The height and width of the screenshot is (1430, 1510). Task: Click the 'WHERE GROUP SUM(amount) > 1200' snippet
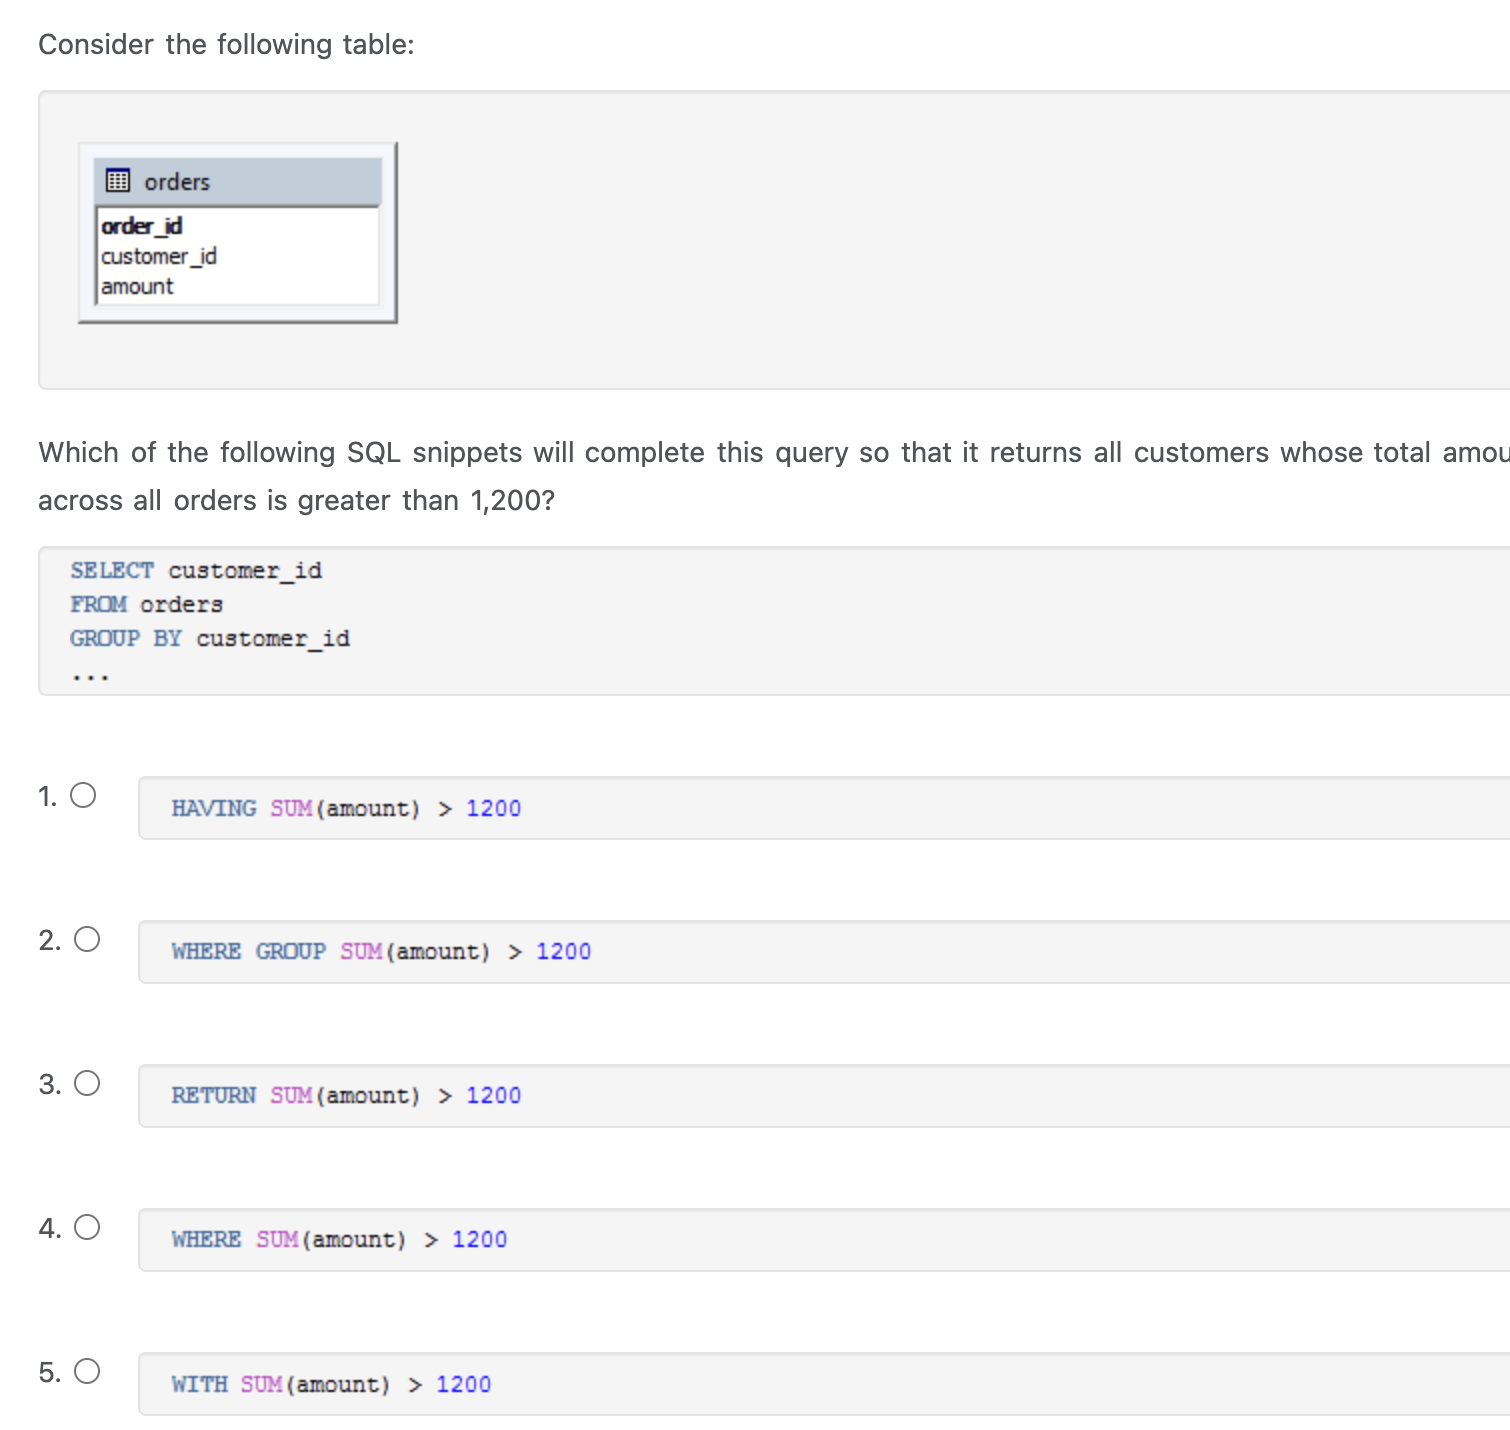[x=381, y=951]
